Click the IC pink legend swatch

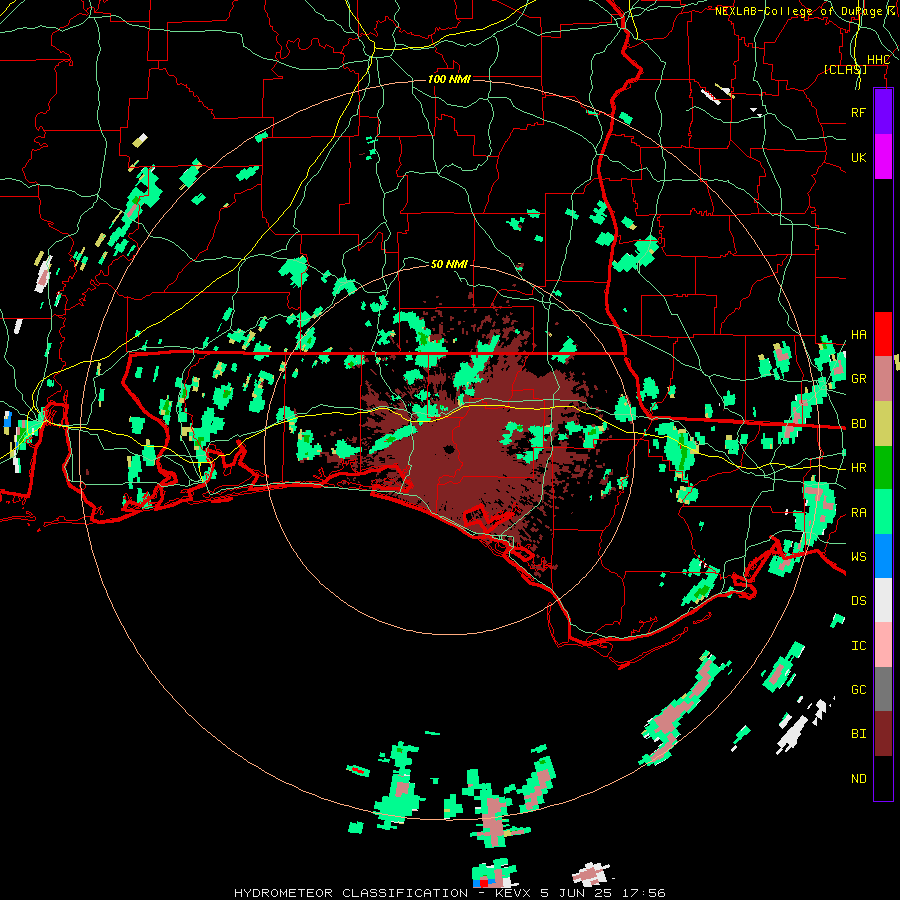[883, 645]
